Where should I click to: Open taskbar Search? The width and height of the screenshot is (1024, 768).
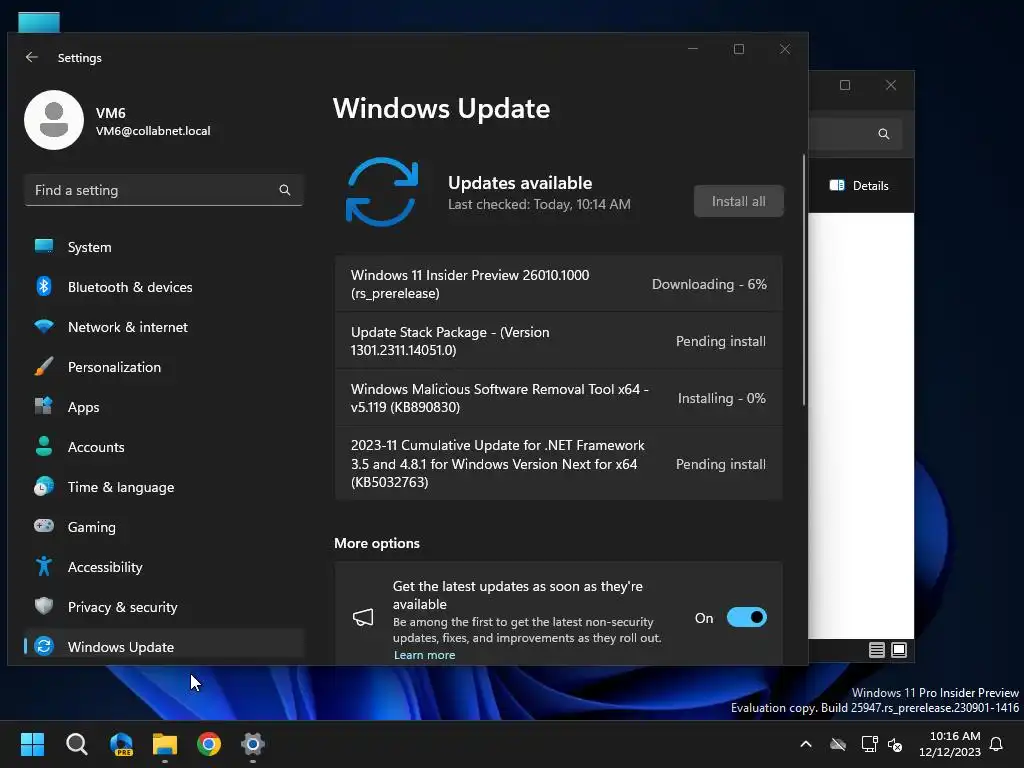pos(76,744)
